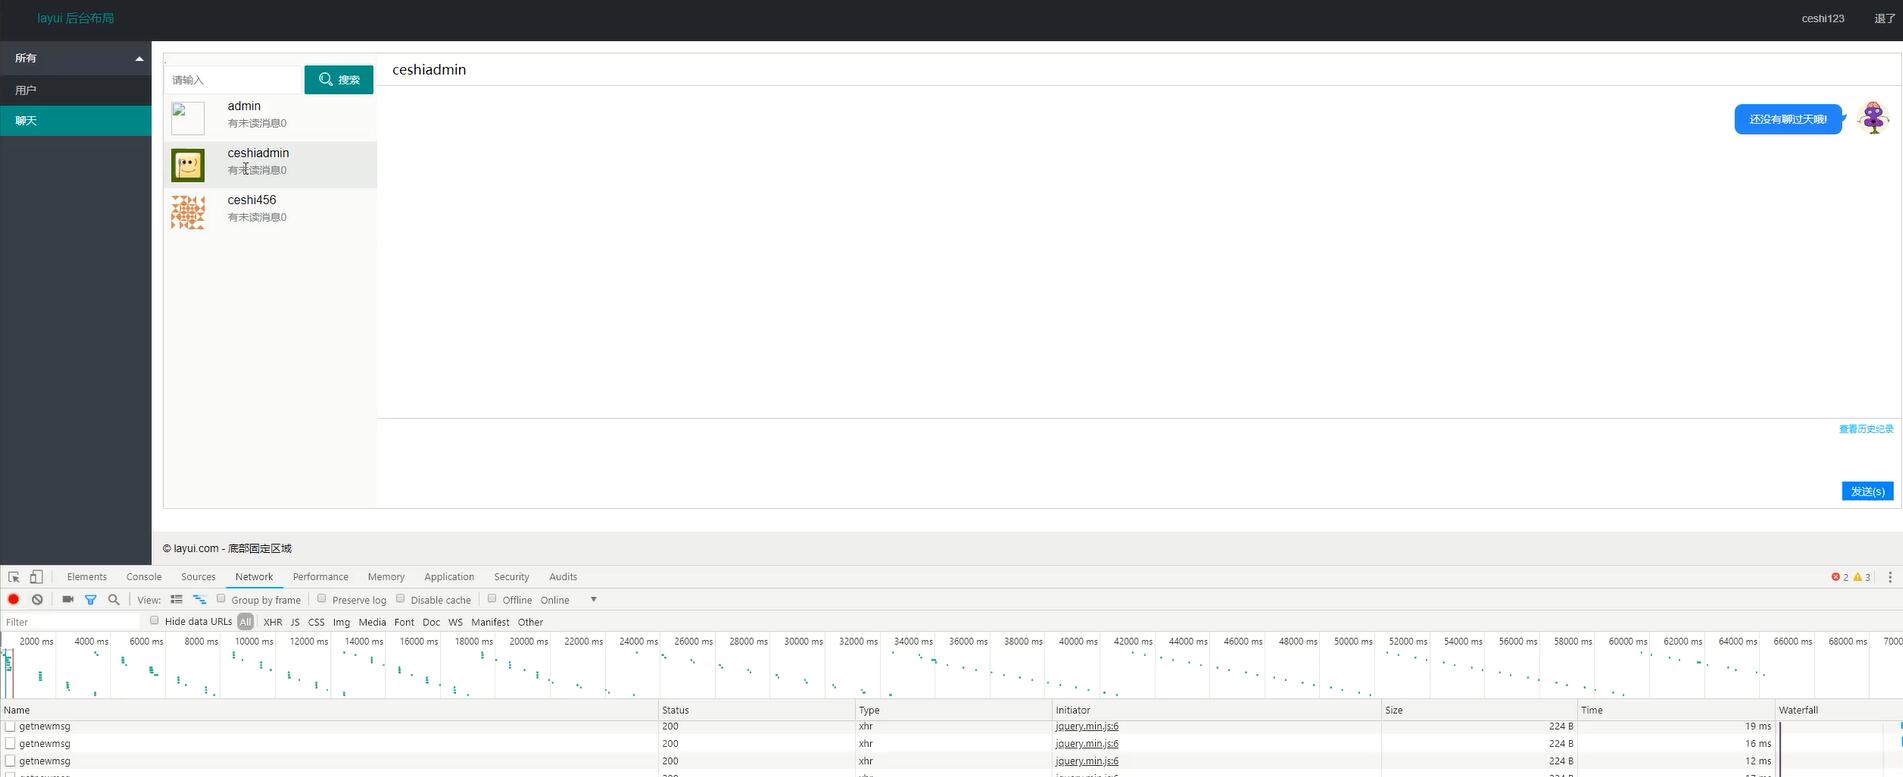Open the Performance tab
Viewport: 1903px width, 777px height.
320,577
